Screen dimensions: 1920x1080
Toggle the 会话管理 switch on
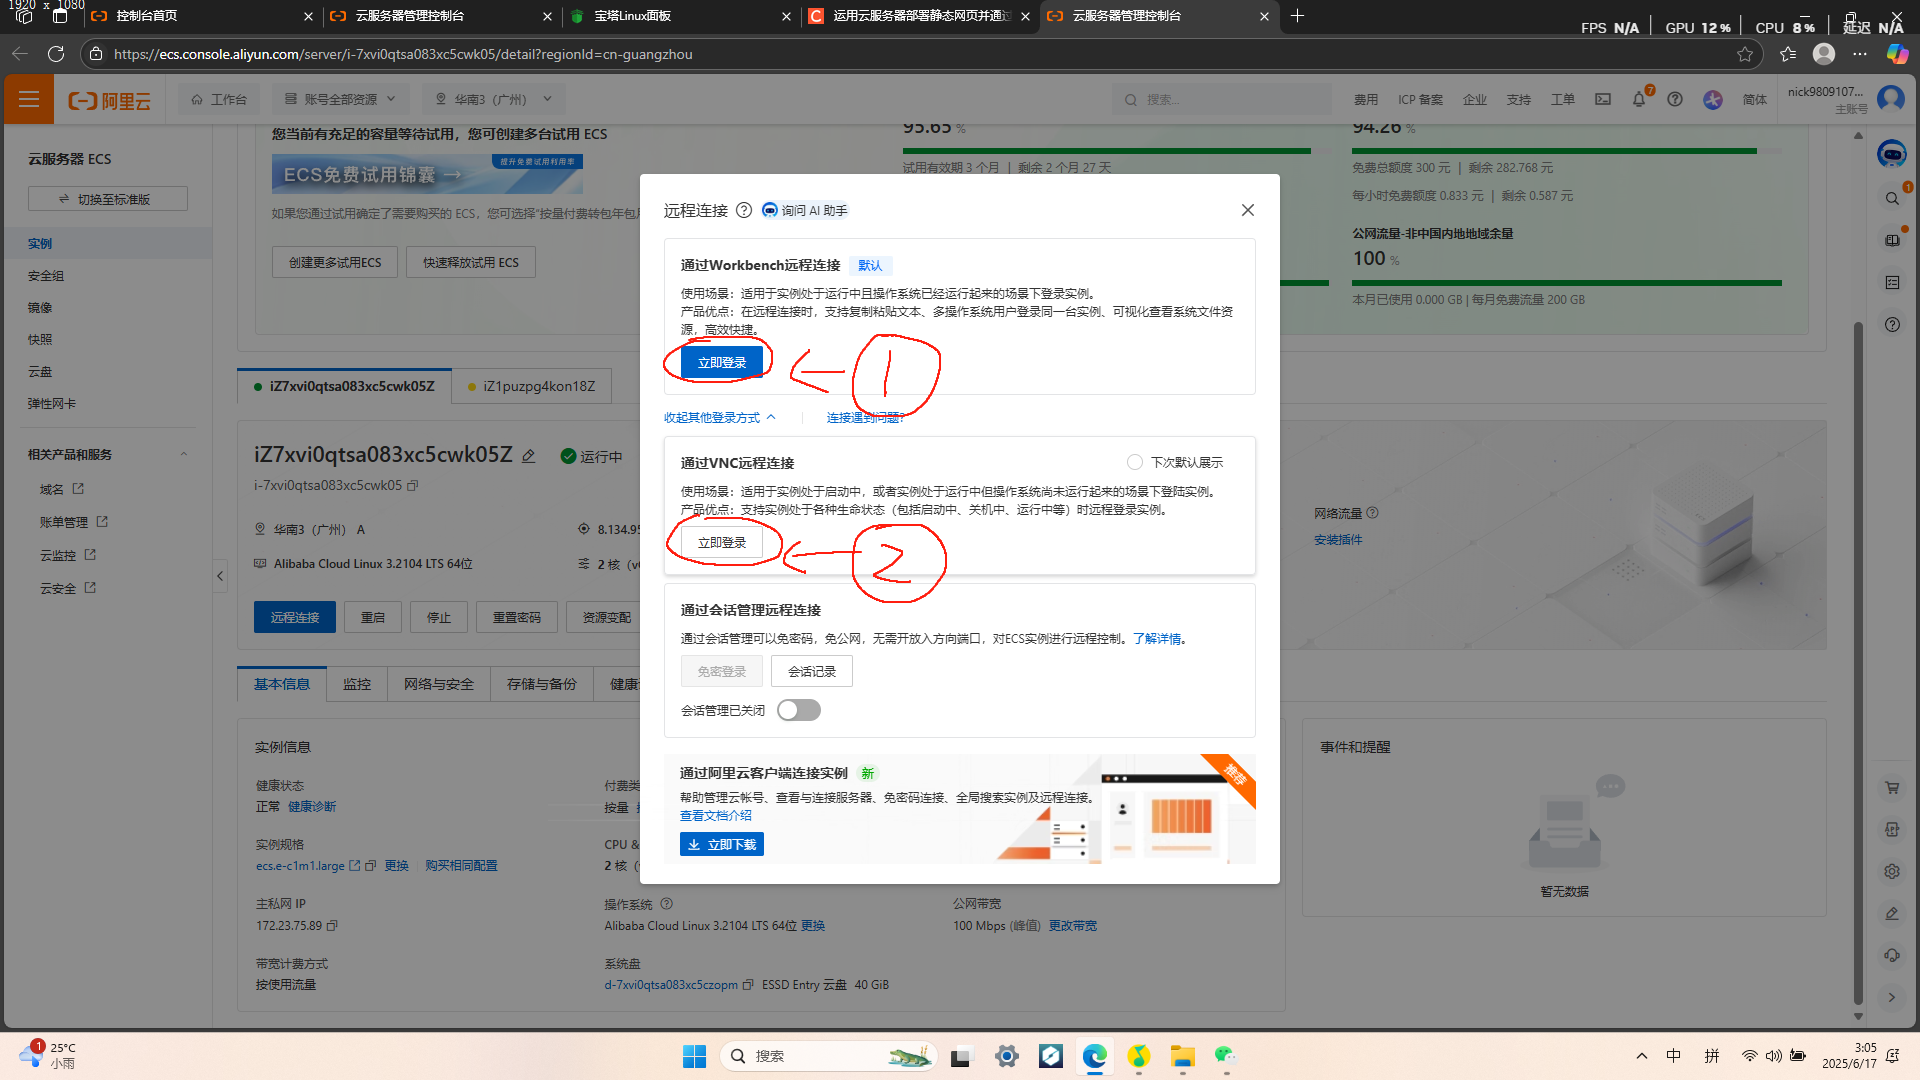point(799,710)
